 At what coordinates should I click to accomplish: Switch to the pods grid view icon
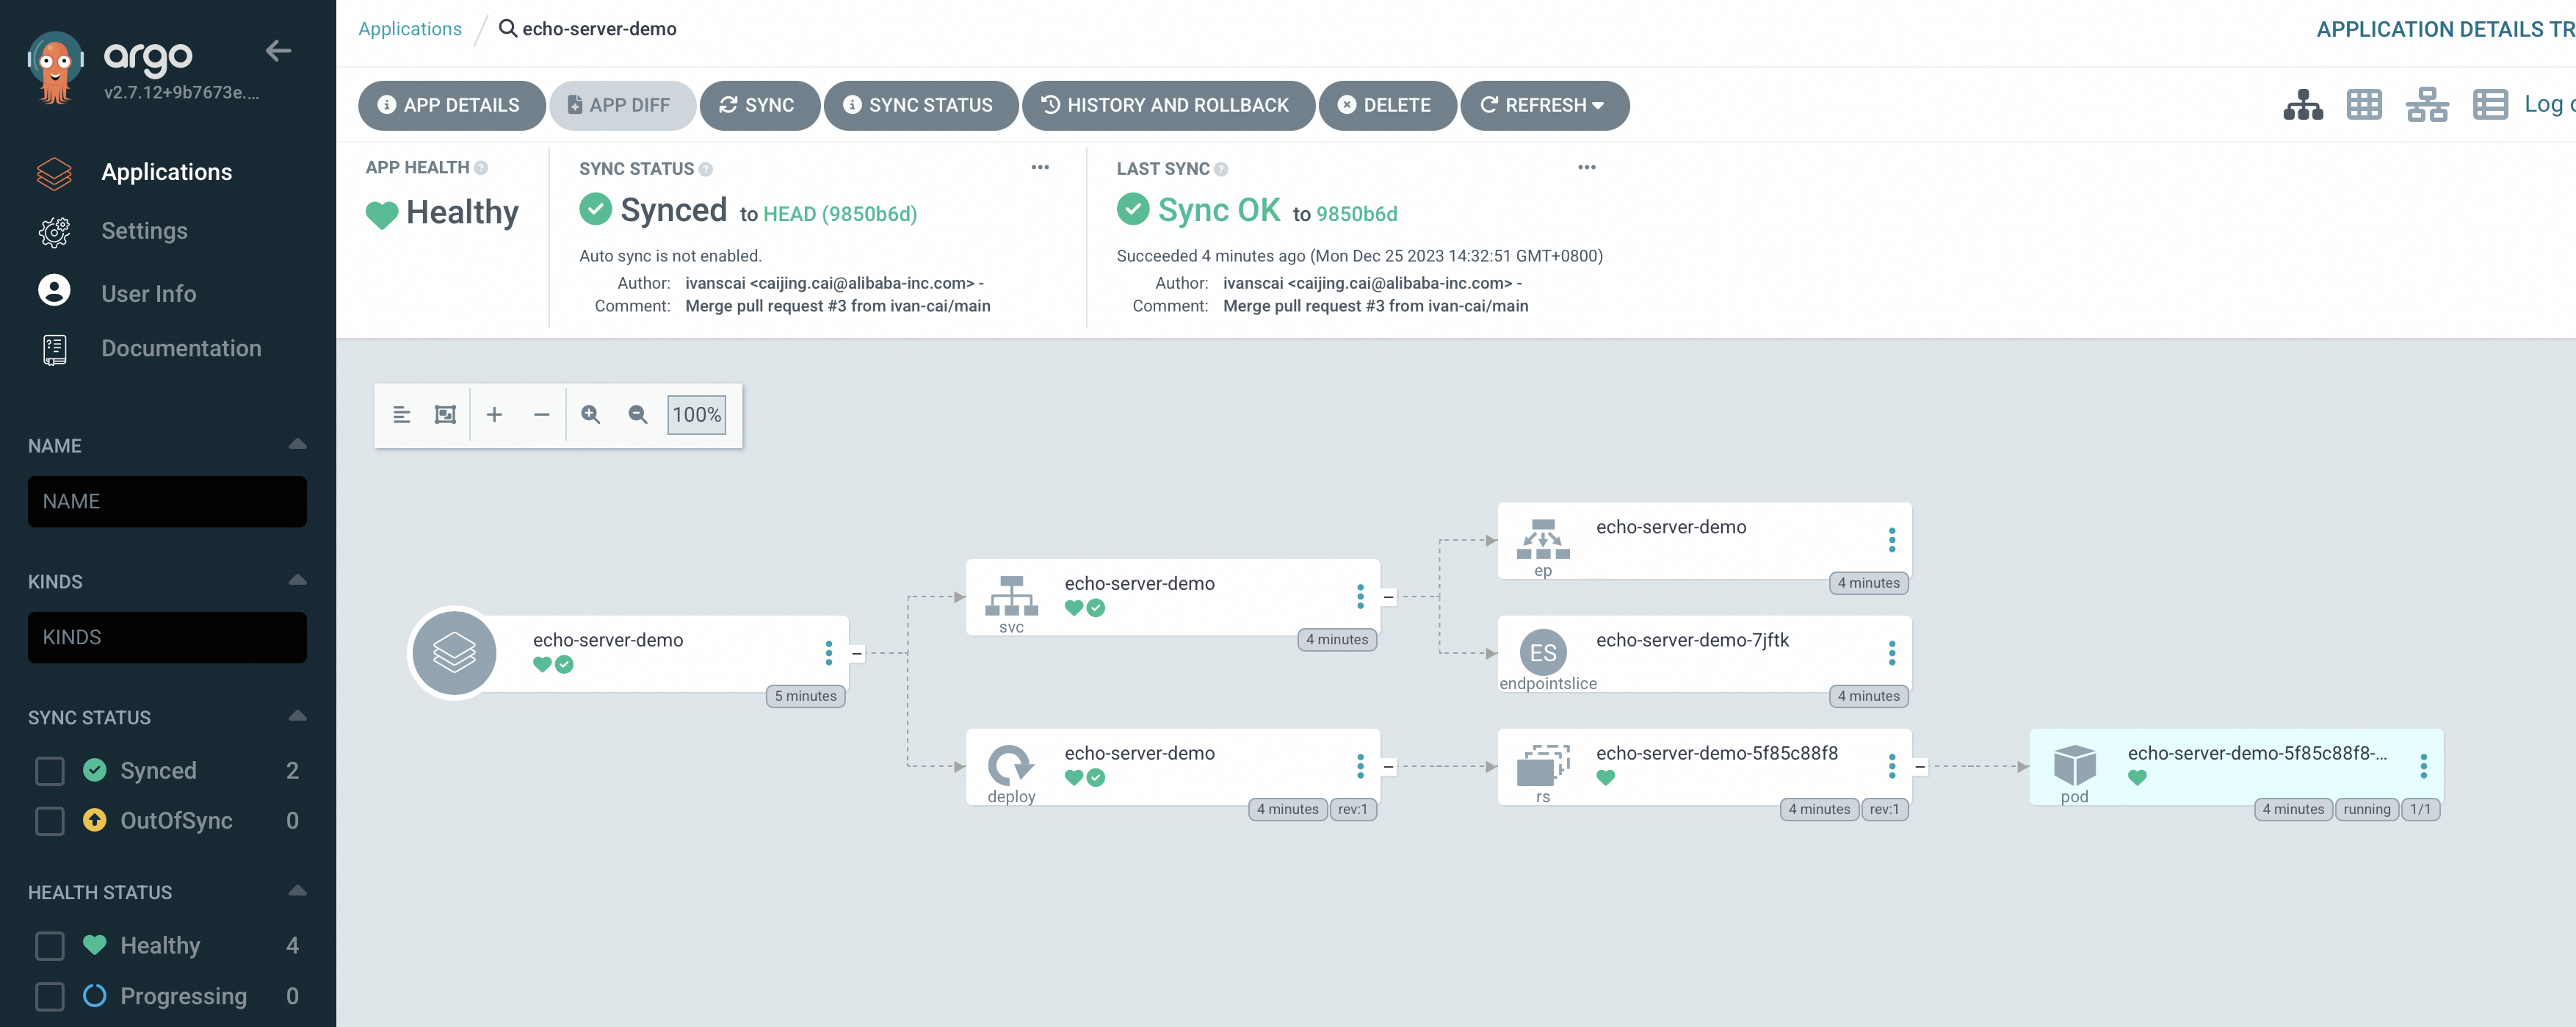tap(2364, 105)
